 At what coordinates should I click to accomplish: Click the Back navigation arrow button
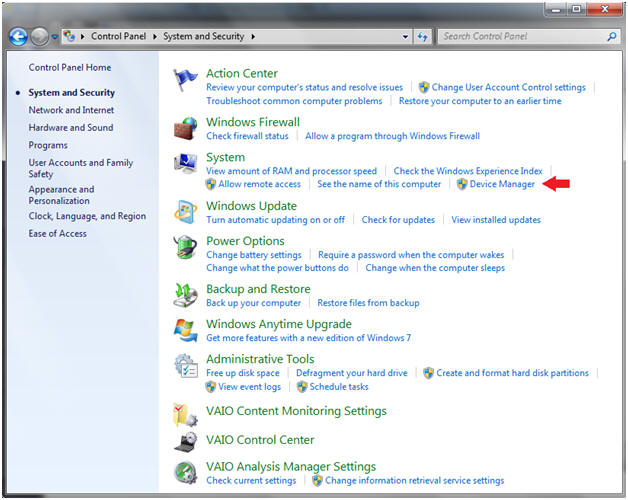click(18, 37)
